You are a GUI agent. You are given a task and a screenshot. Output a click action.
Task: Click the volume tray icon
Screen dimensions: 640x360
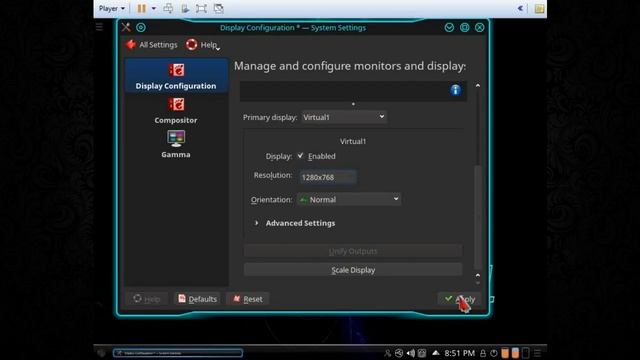point(411,353)
